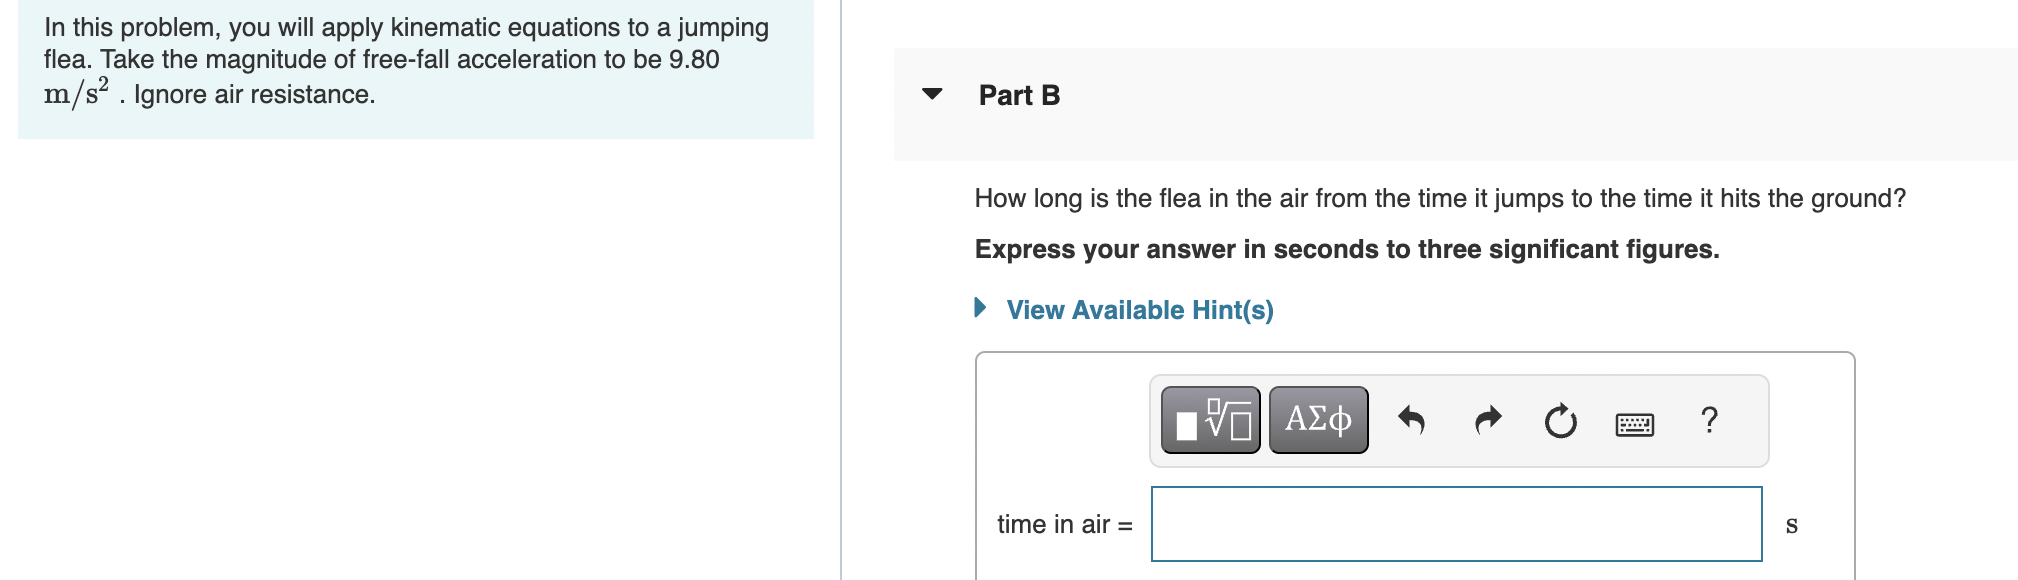Open the Greek symbols ΑΣφ menu
Image resolution: width=2018 pixels, height=580 pixels.
click(1317, 420)
